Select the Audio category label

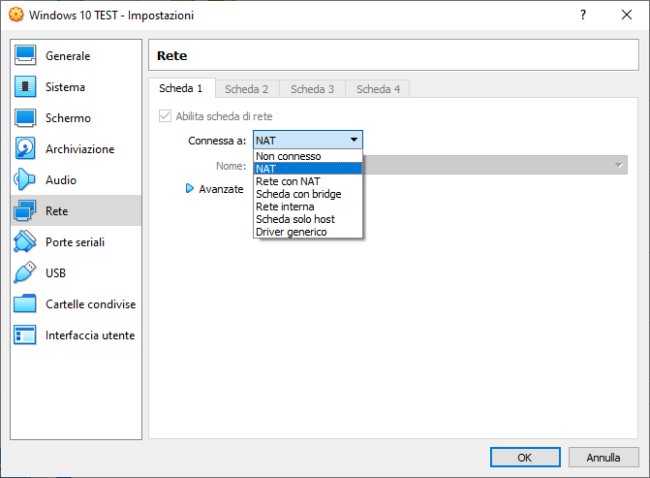coord(61,180)
